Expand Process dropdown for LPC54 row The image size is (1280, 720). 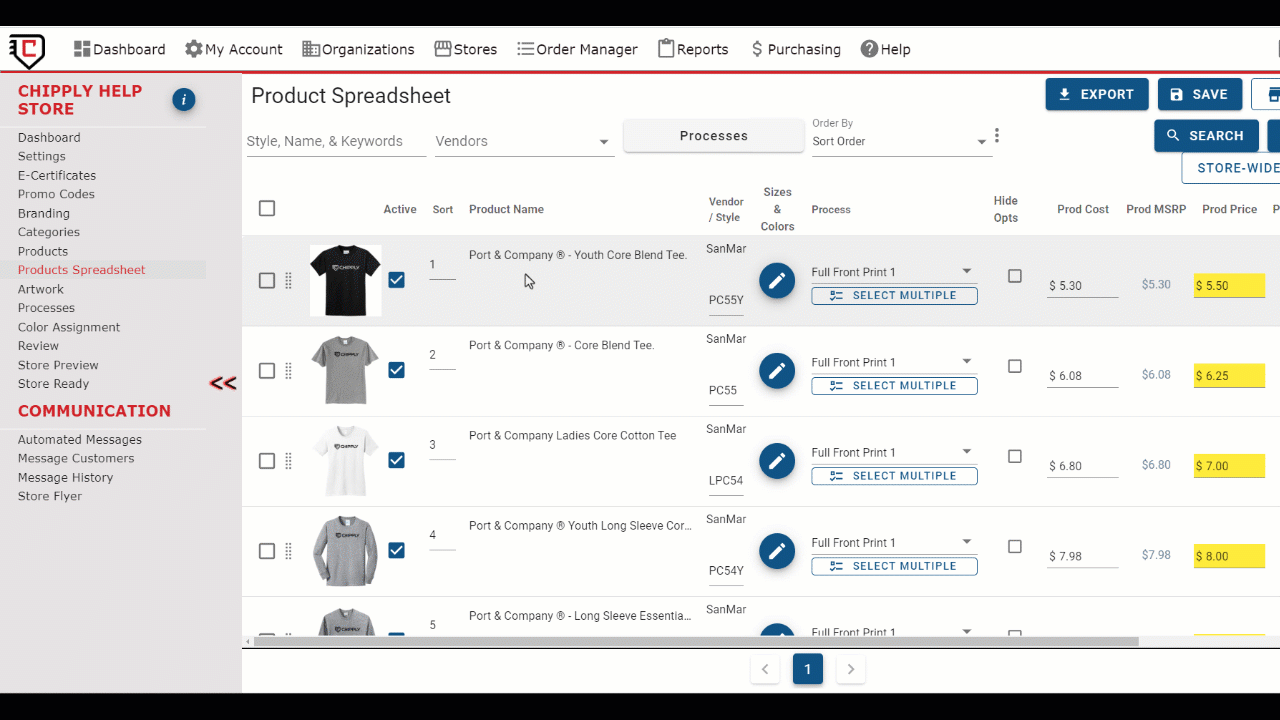coord(893,452)
